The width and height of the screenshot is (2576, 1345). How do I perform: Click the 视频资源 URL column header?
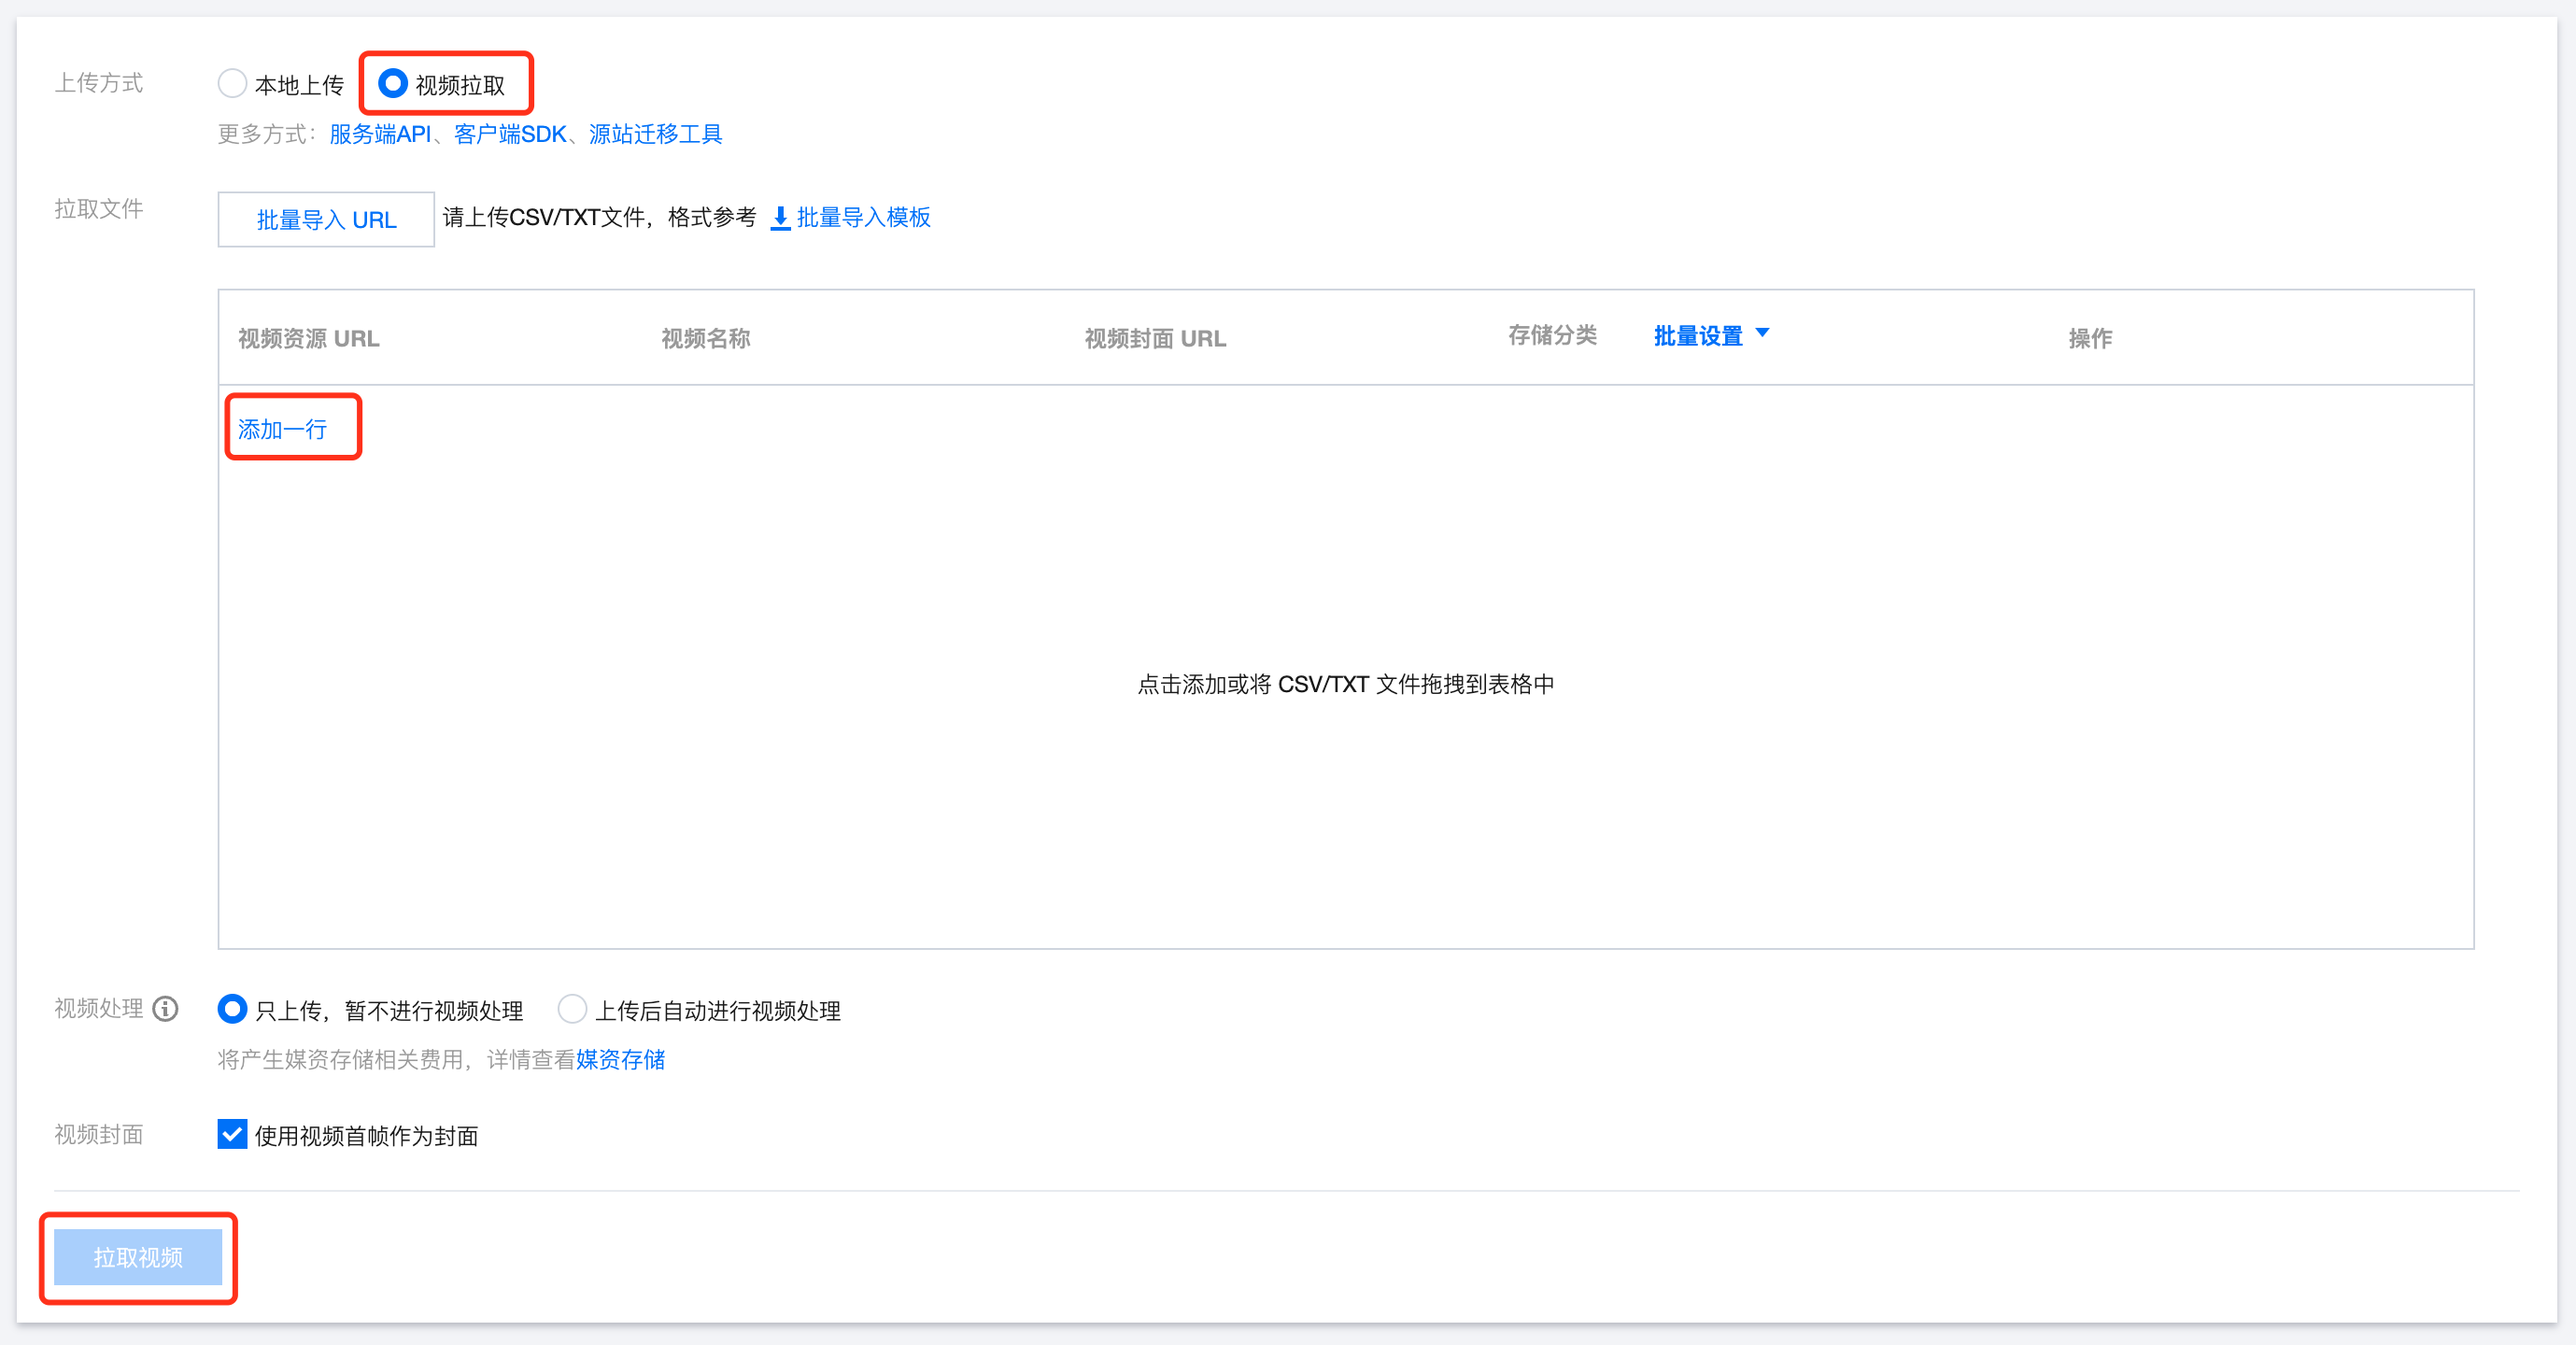(308, 338)
